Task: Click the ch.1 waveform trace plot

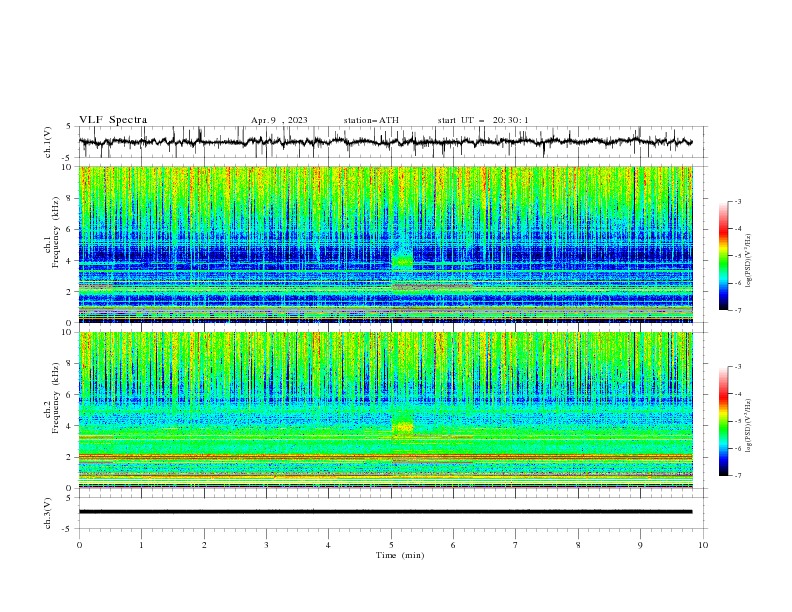Action: coord(386,142)
